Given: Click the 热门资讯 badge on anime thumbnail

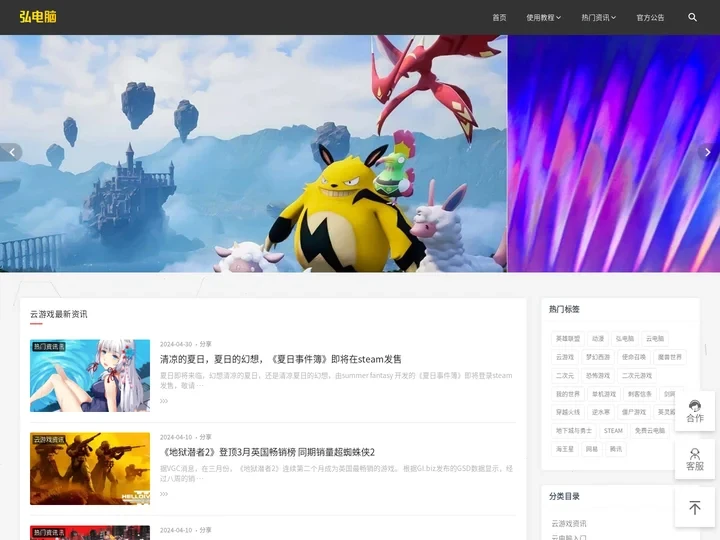Looking at the screenshot, I should tap(49, 347).
